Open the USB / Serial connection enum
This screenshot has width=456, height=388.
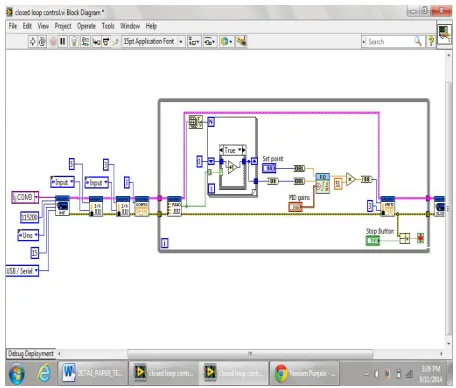click(x=22, y=271)
